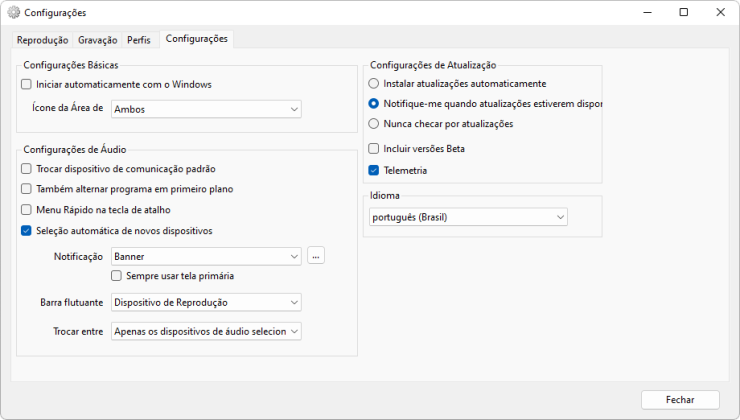
Task: Open notification options with the ellipsis button
Action: click(316, 256)
